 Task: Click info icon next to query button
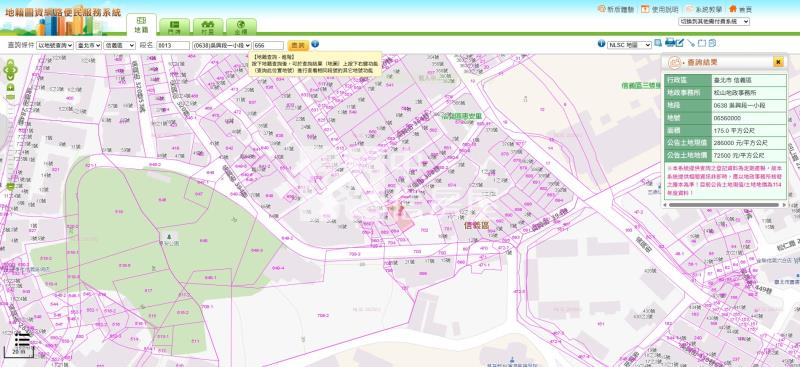(x=315, y=44)
